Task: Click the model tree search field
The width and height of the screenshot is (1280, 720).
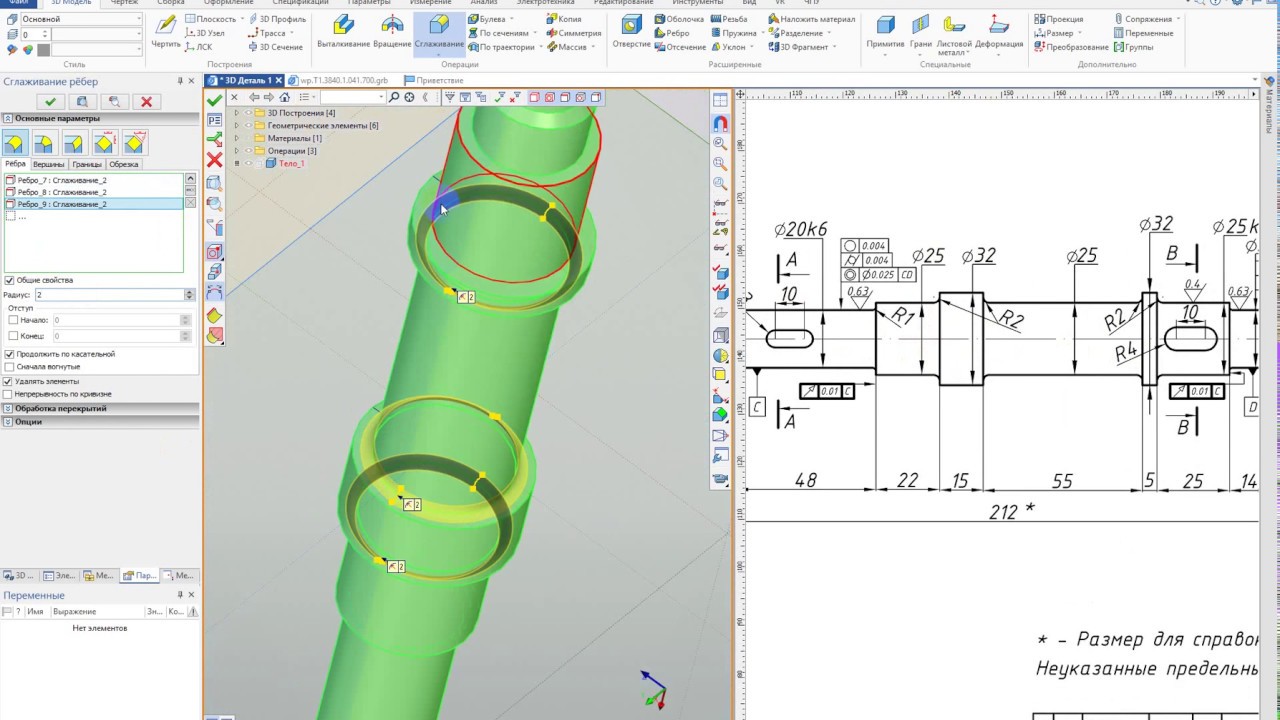Action: click(352, 97)
